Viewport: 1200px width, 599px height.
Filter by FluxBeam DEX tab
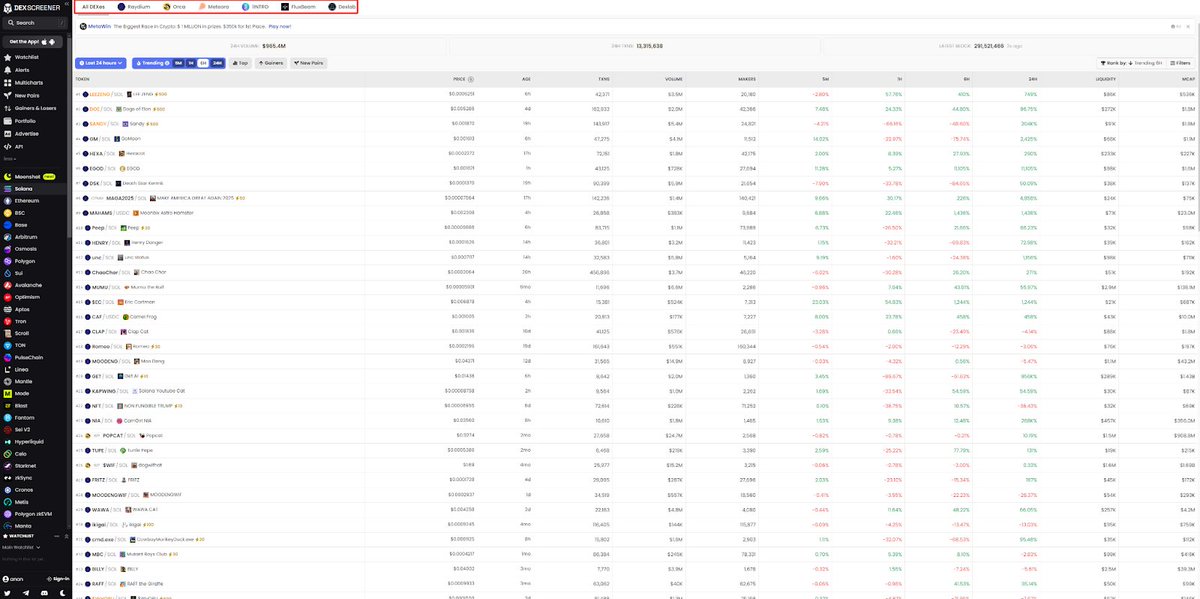tap(298, 7)
